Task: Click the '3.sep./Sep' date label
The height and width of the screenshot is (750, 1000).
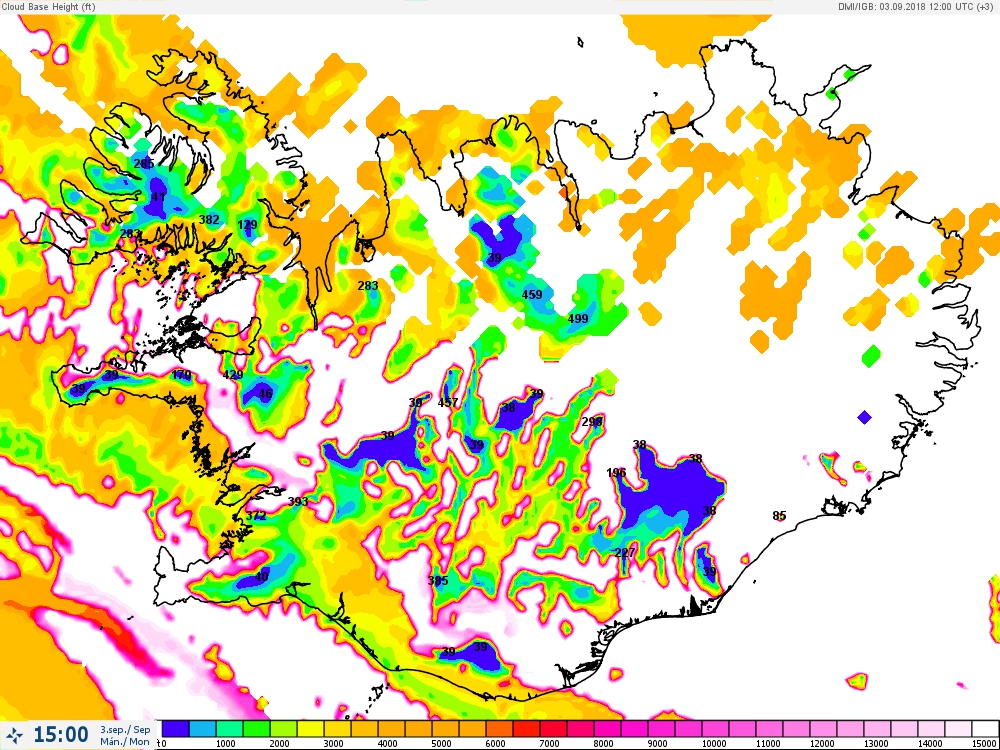Action: [125, 730]
